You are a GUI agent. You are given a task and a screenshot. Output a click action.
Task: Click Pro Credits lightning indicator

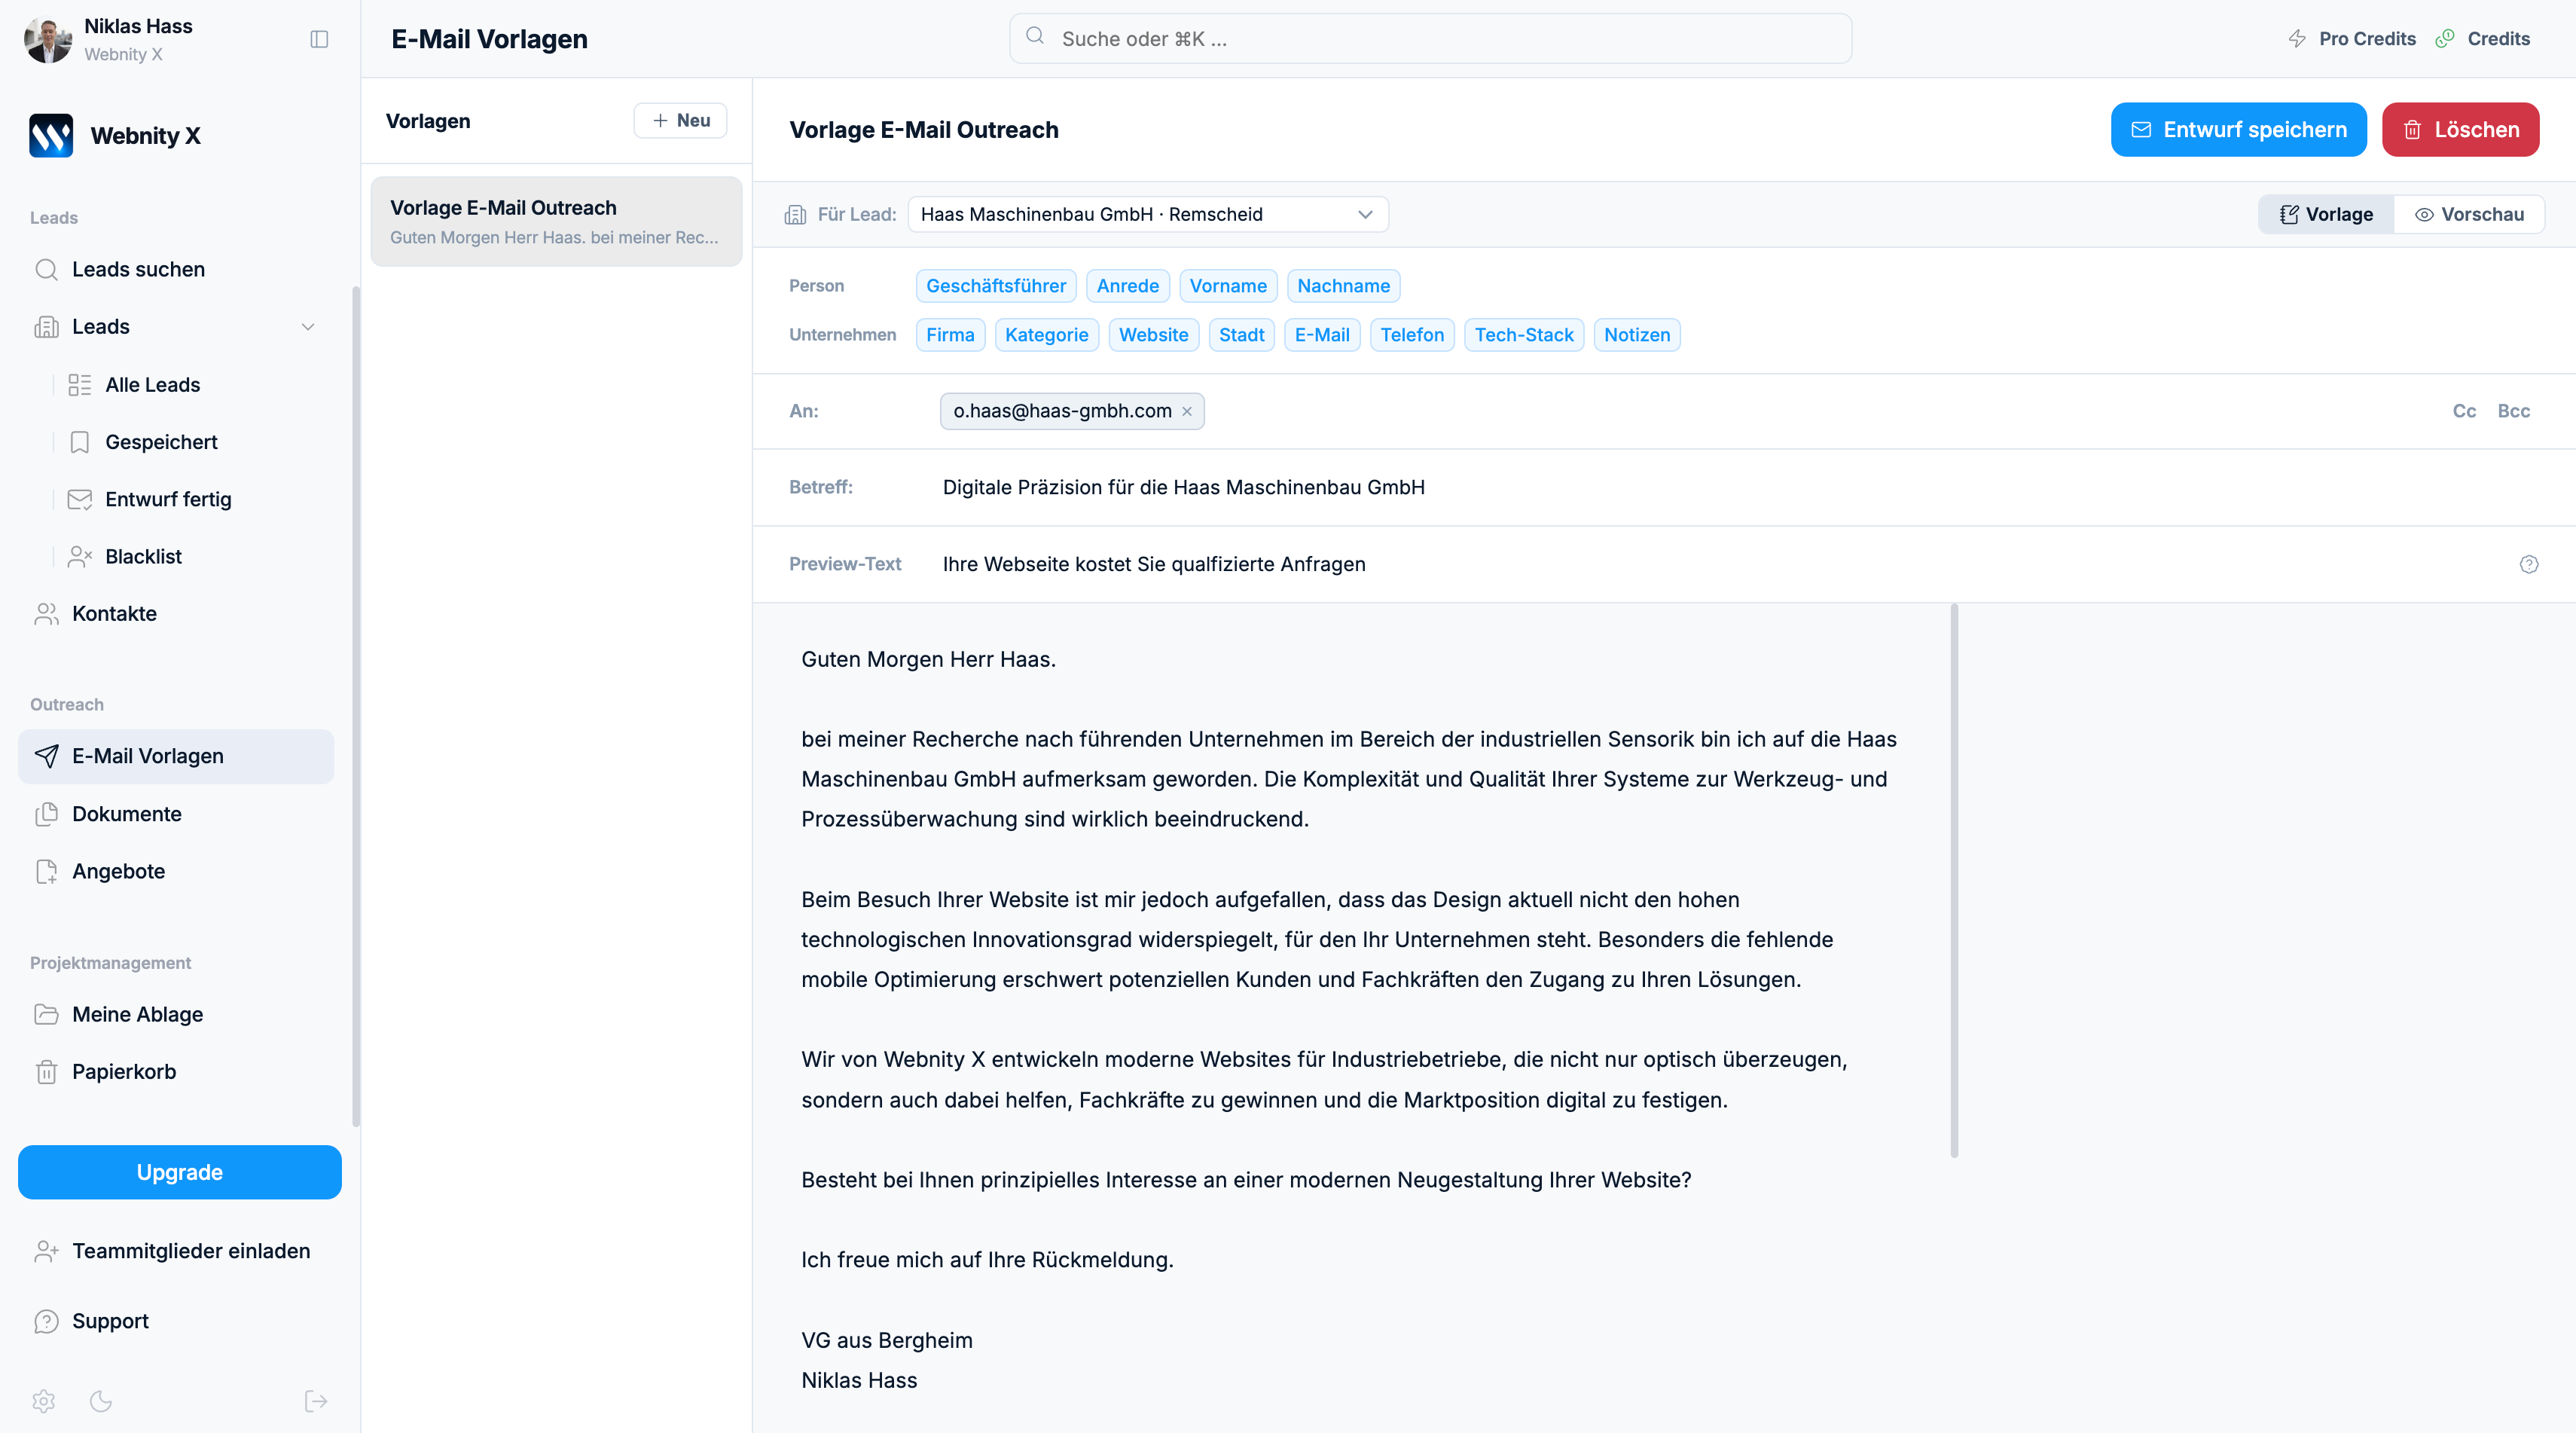(x=2351, y=39)
